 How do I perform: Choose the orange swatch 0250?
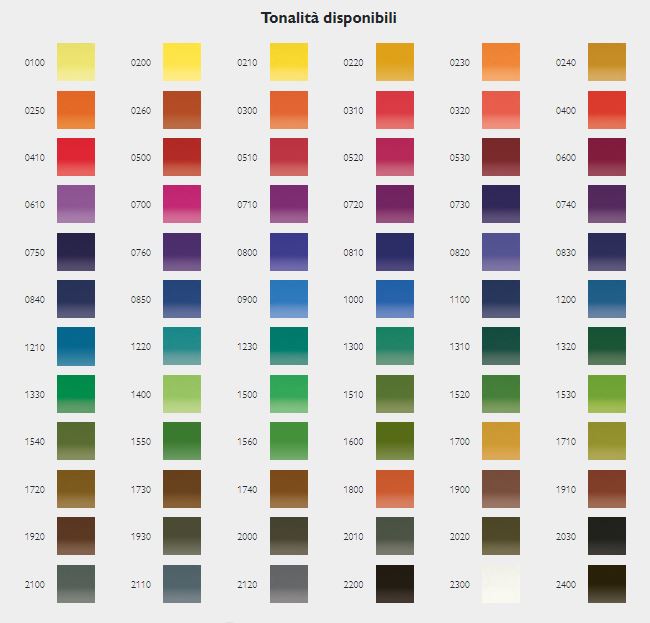pos(76,110)
